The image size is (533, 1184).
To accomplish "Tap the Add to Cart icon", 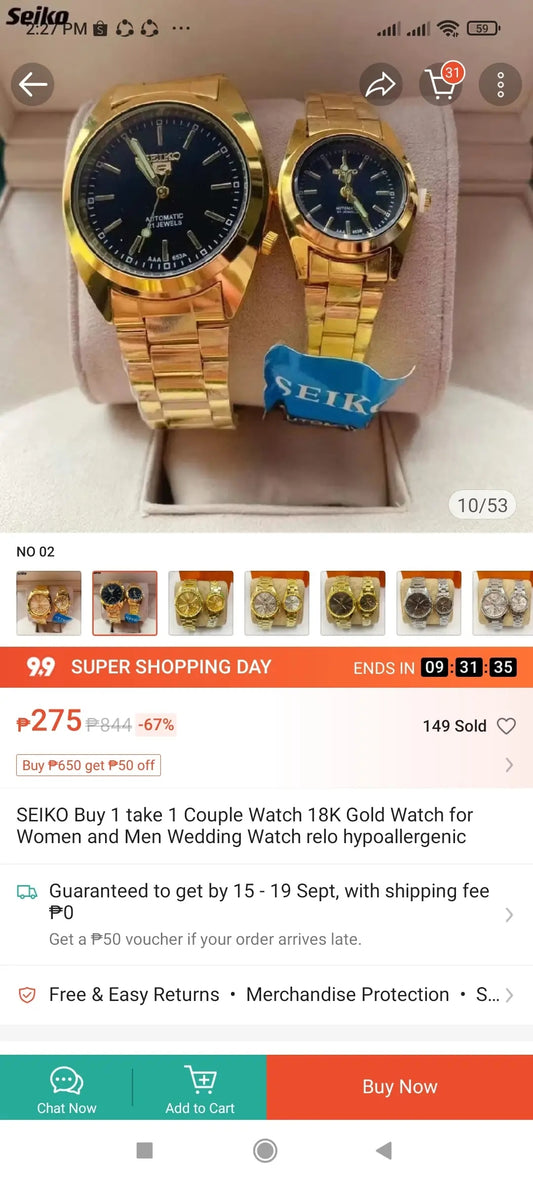I will point(200,1080).
